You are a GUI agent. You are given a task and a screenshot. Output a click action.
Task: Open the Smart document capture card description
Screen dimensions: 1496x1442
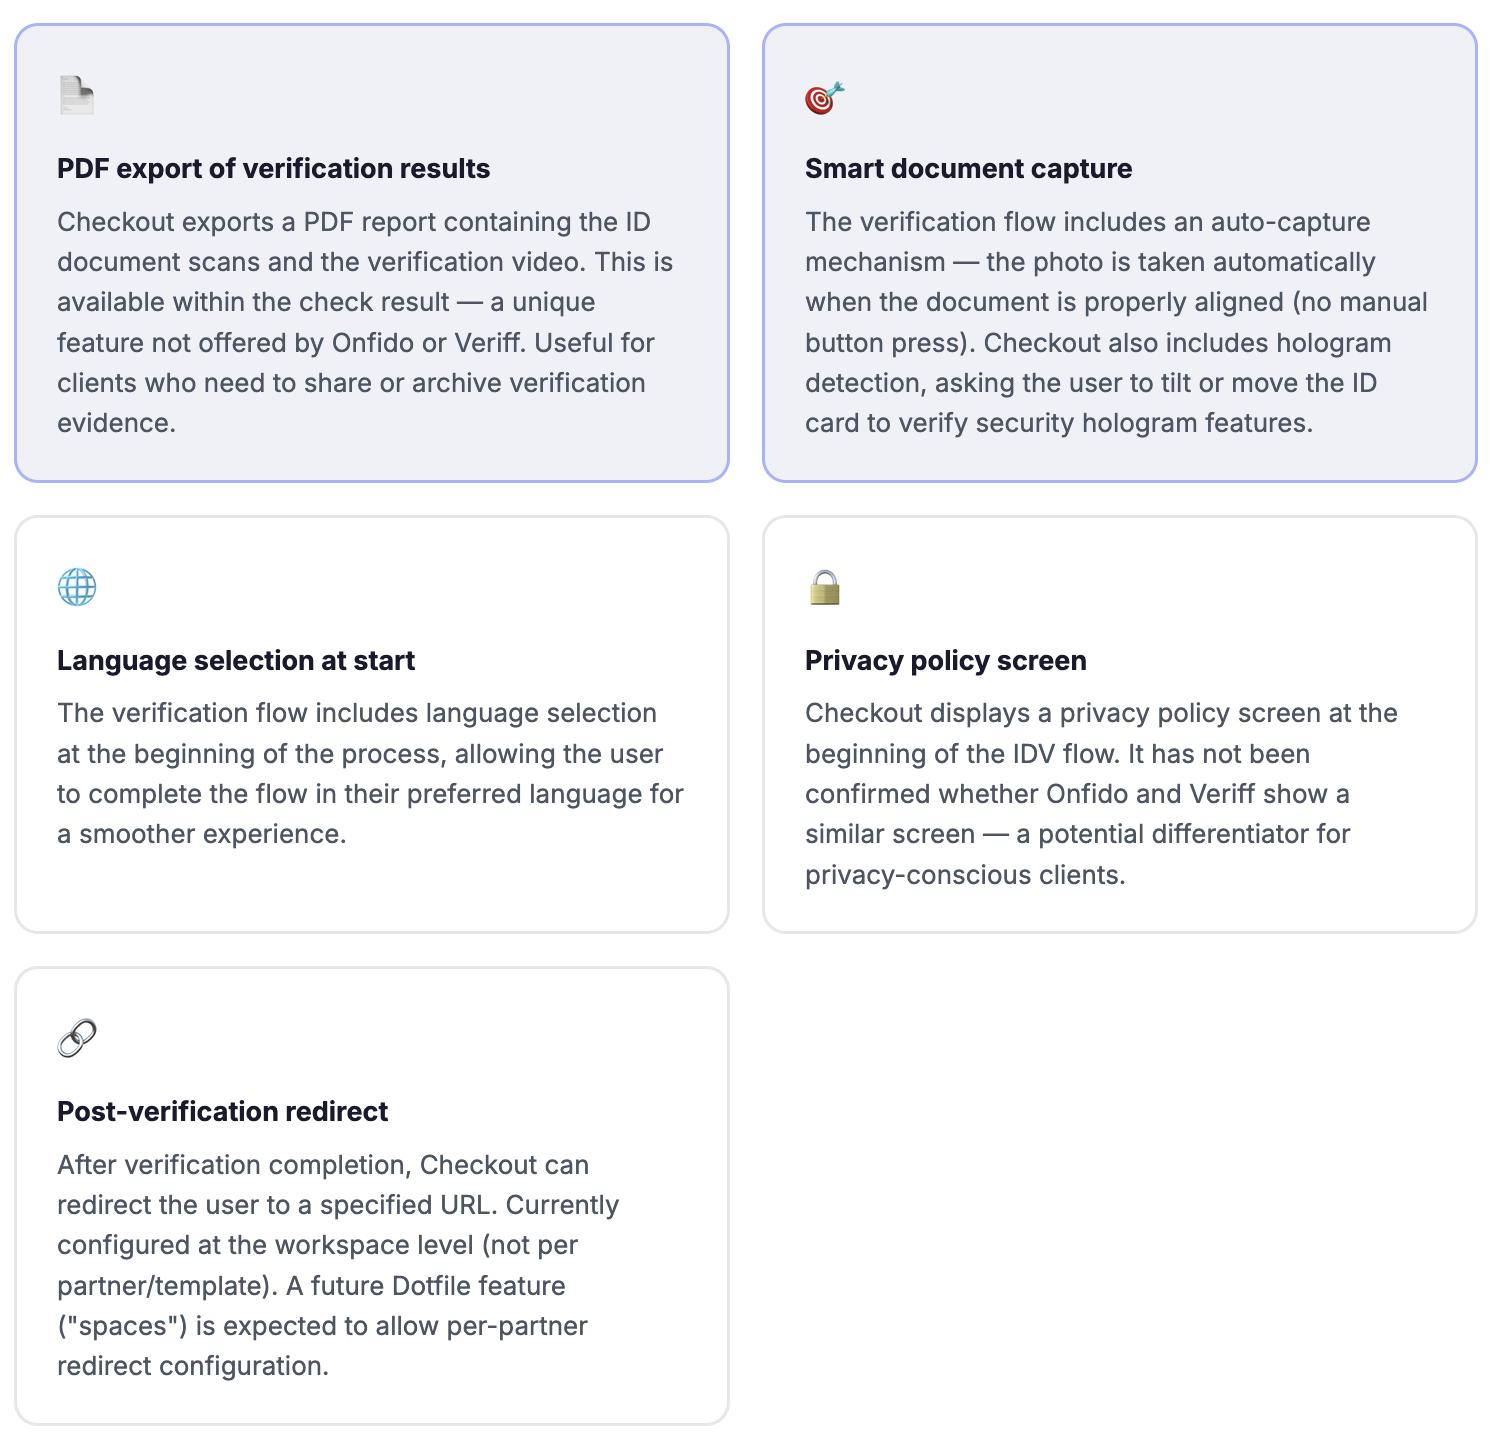[x=1116, y=322]
